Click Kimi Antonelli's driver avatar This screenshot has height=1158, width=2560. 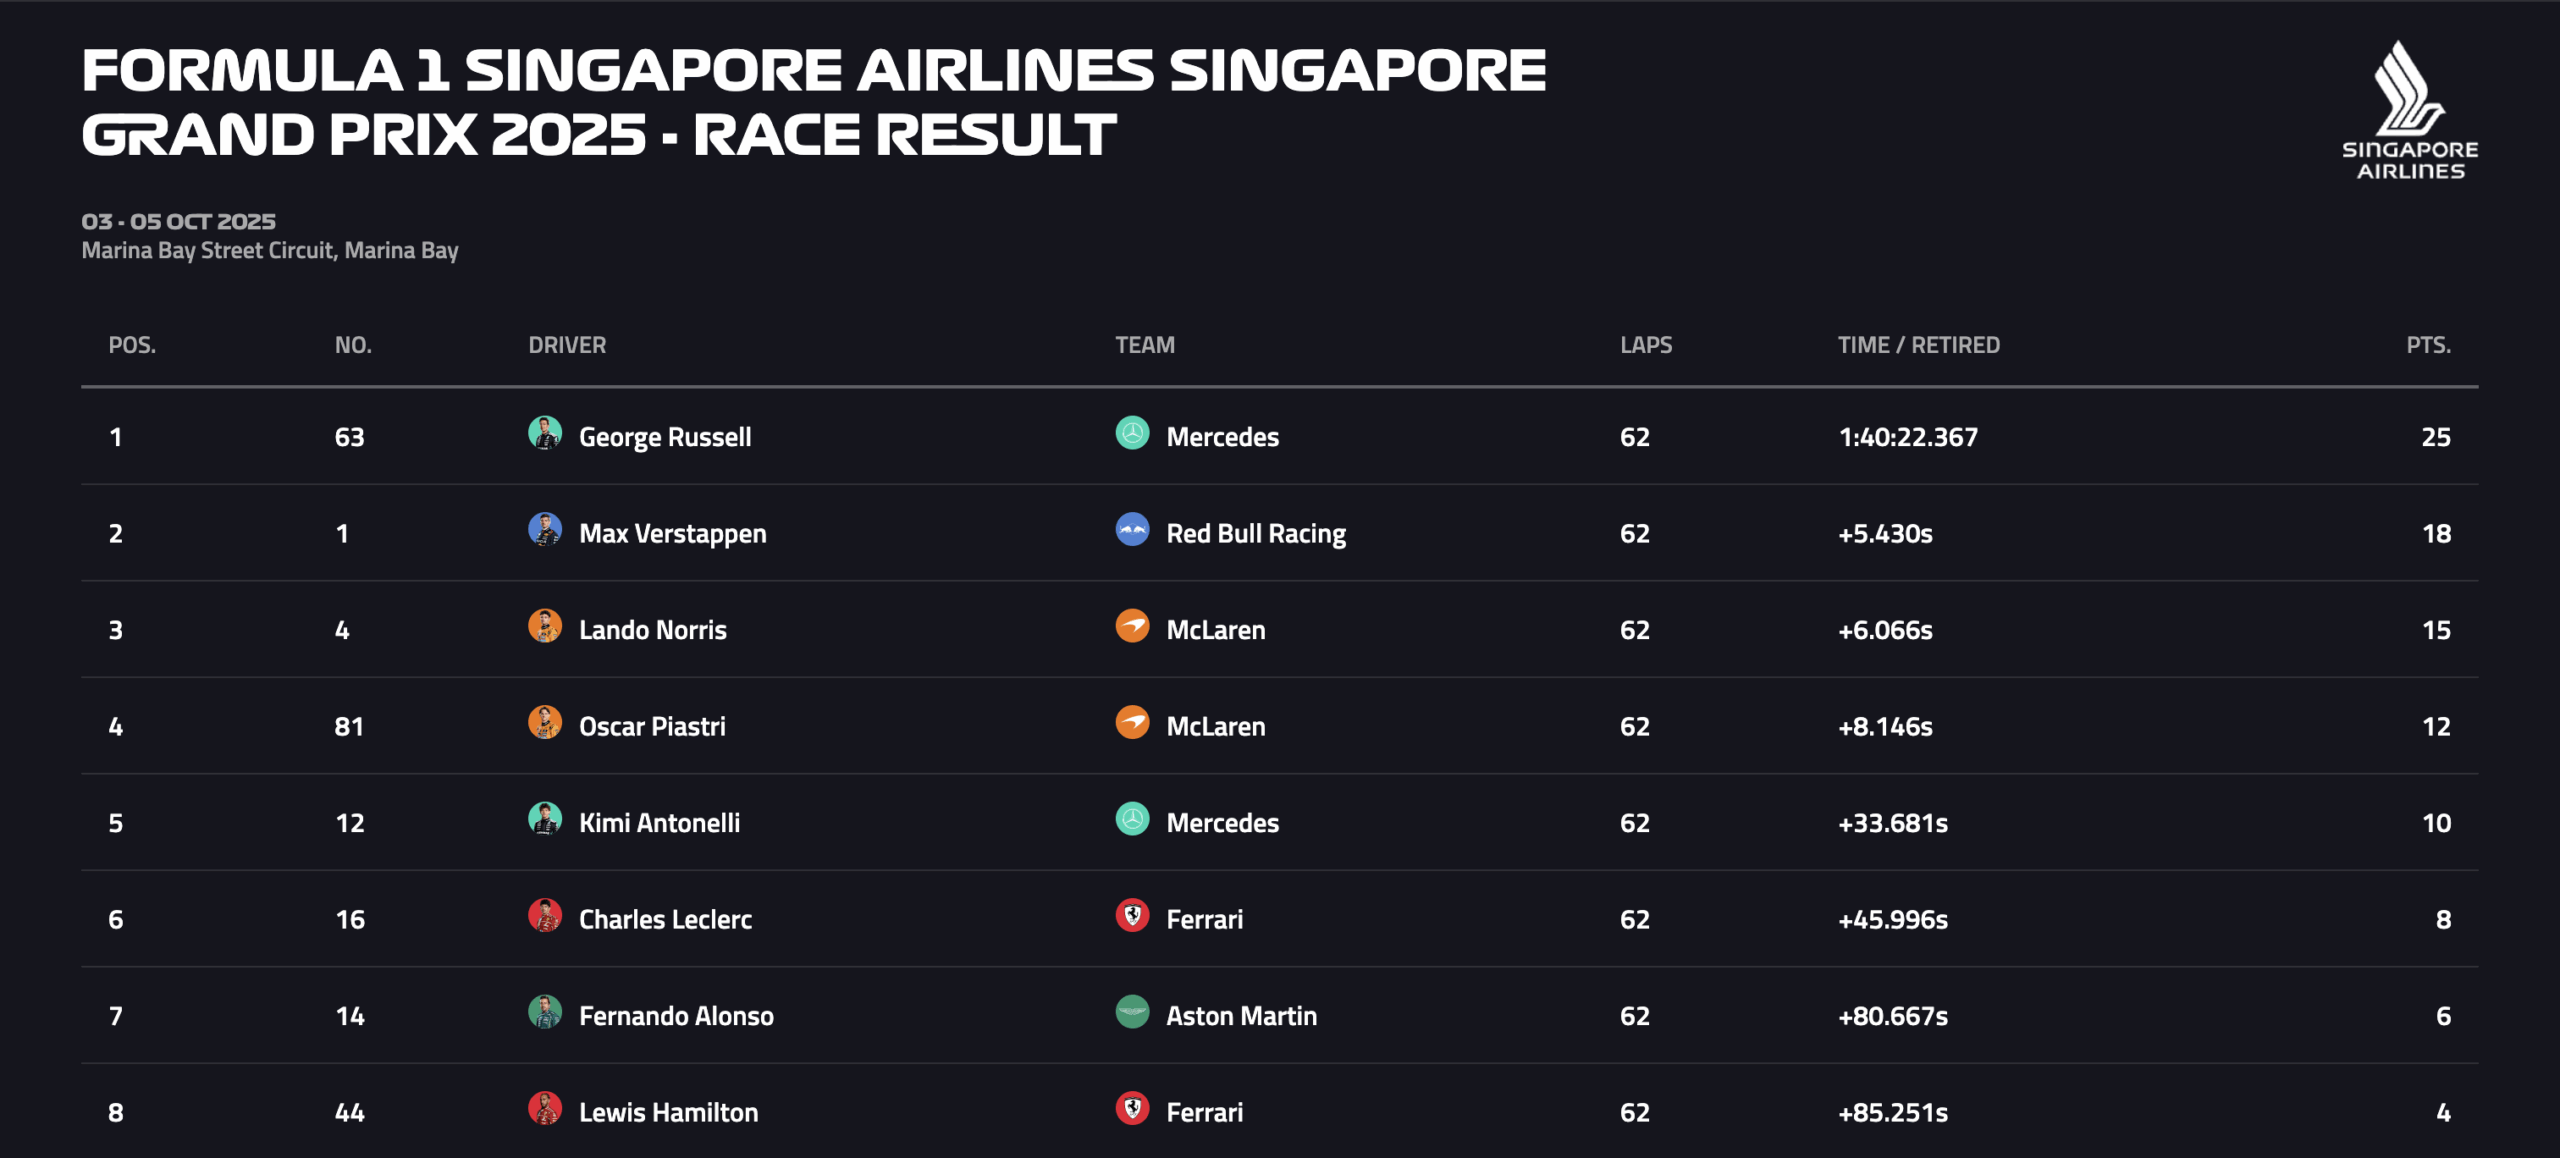click(x=544, y=820)
